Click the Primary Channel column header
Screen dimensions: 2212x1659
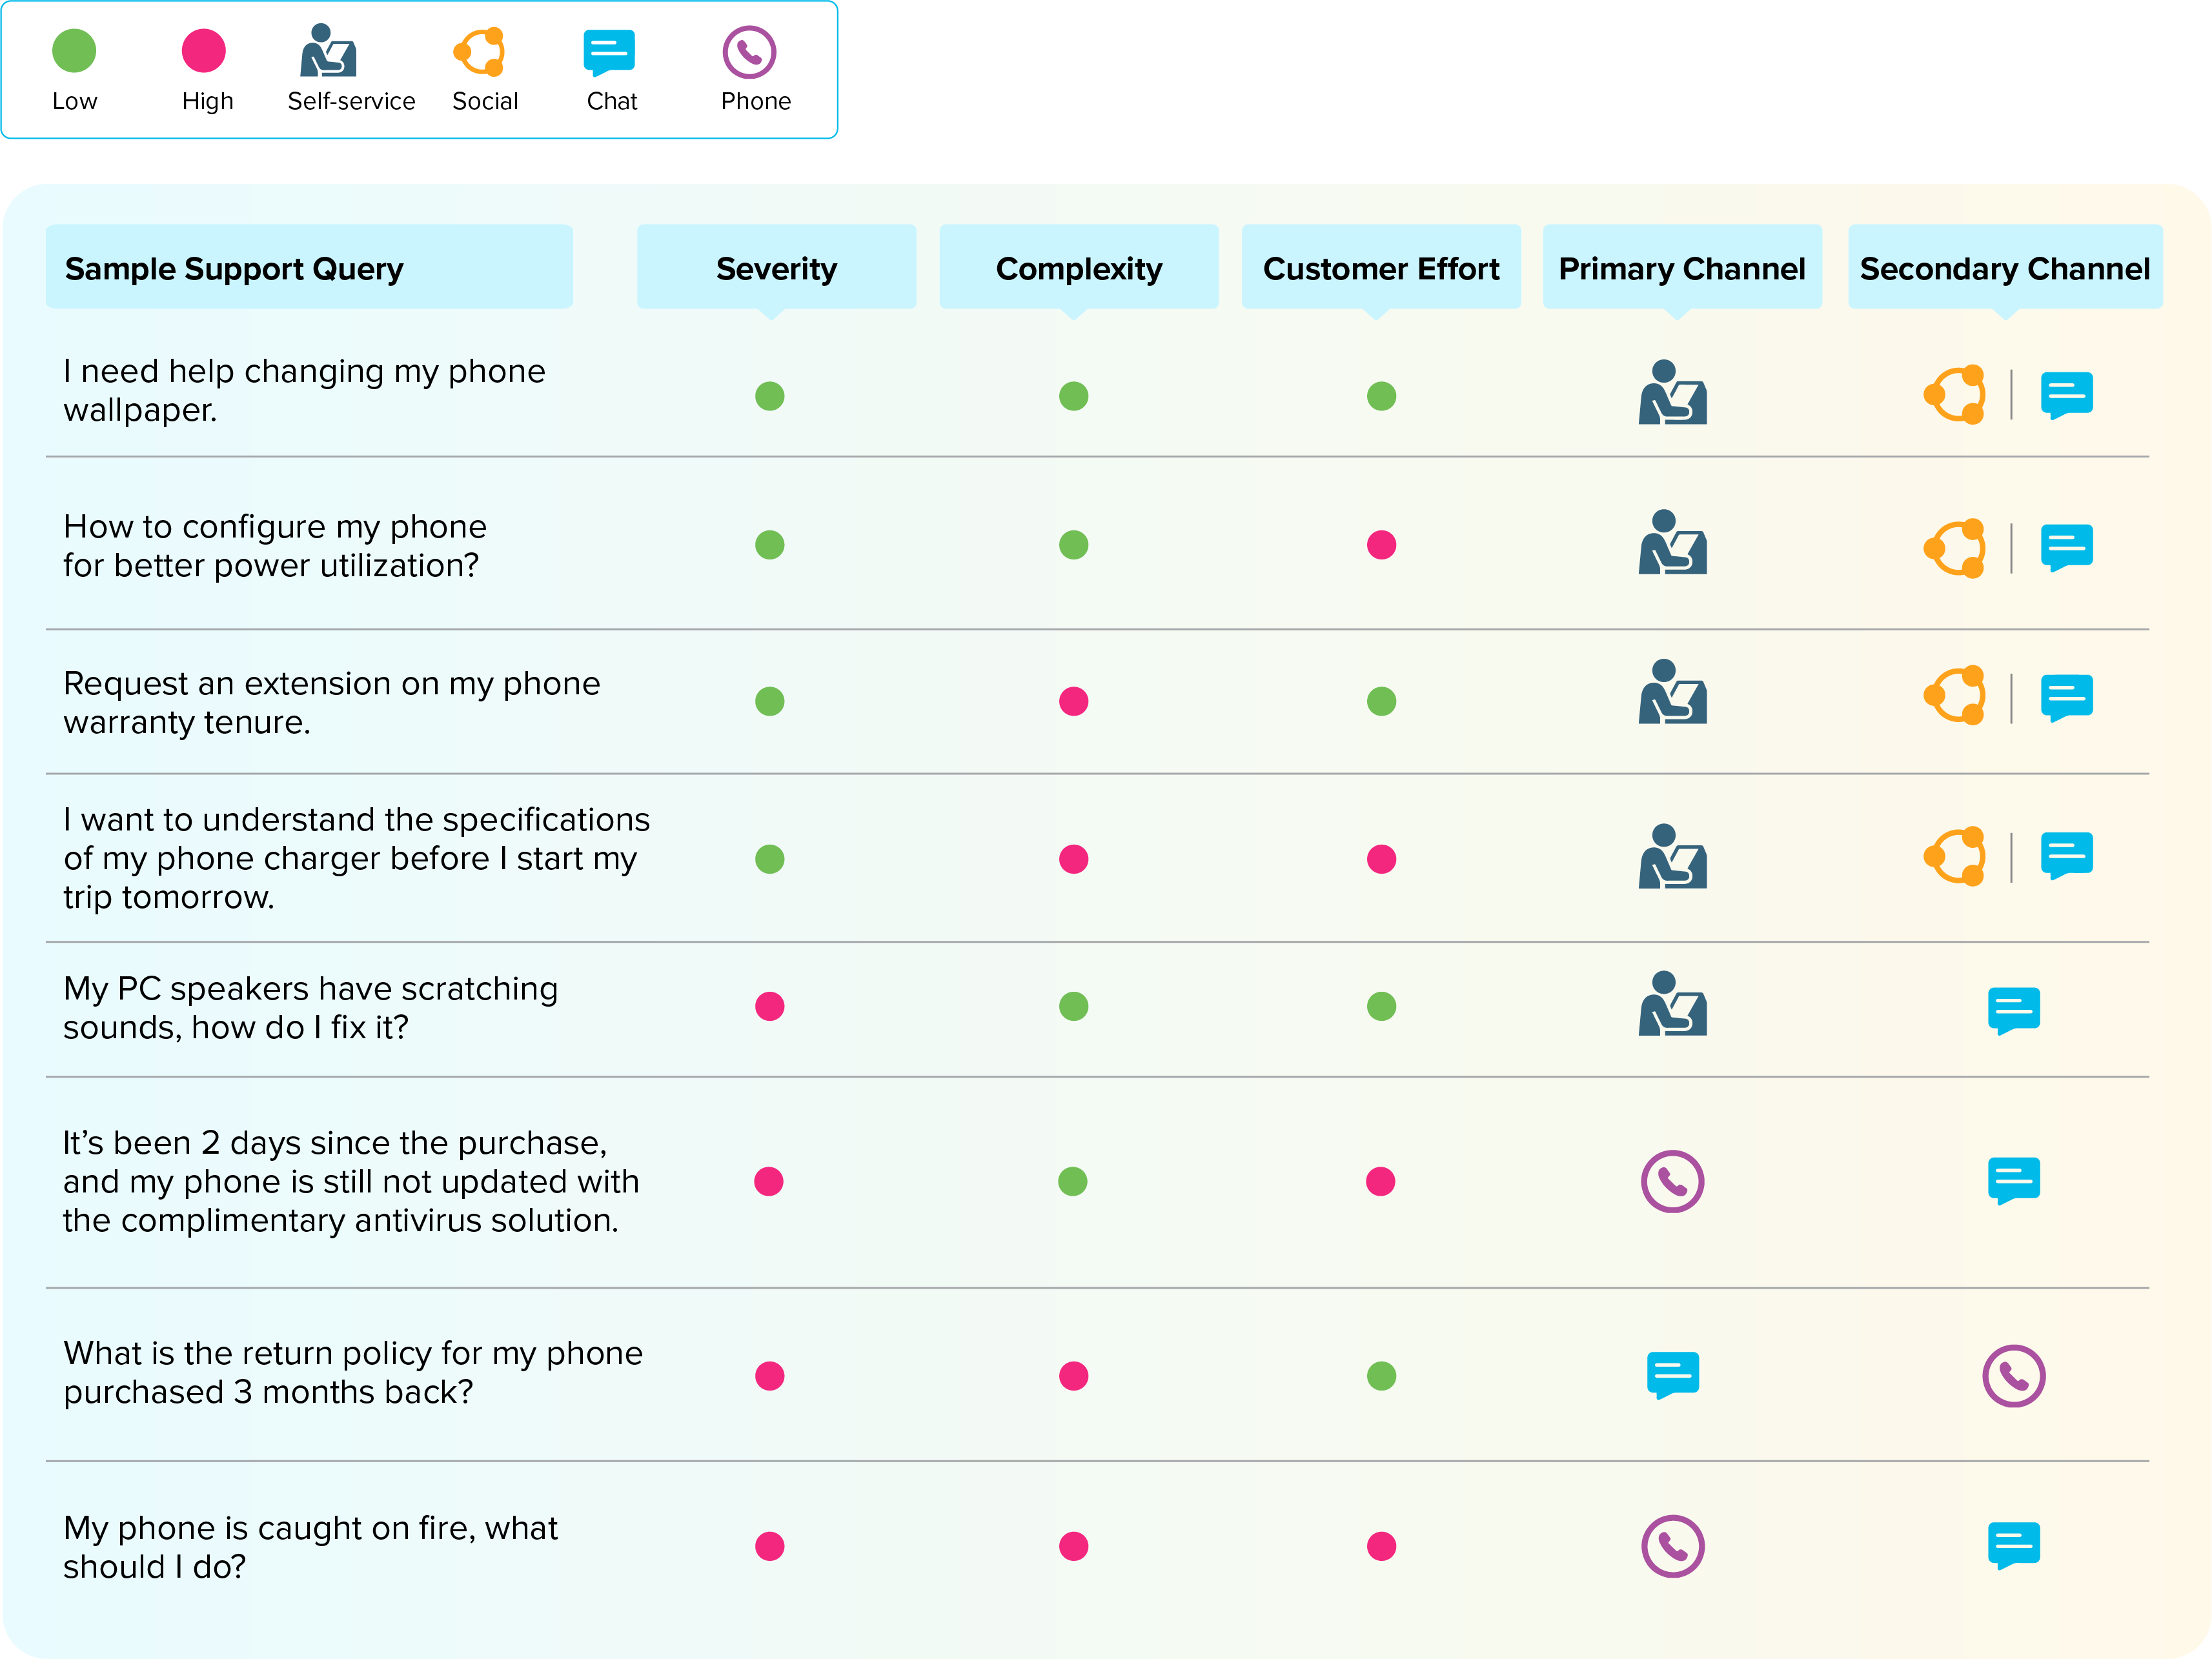[x=1682, y=267]
